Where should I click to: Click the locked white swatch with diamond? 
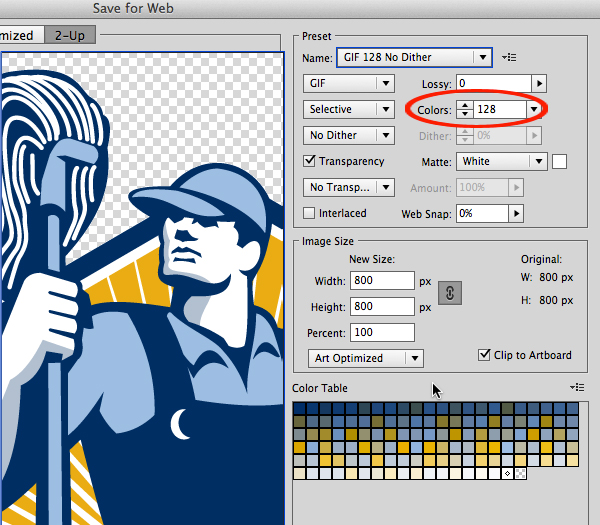click(507, 473)
